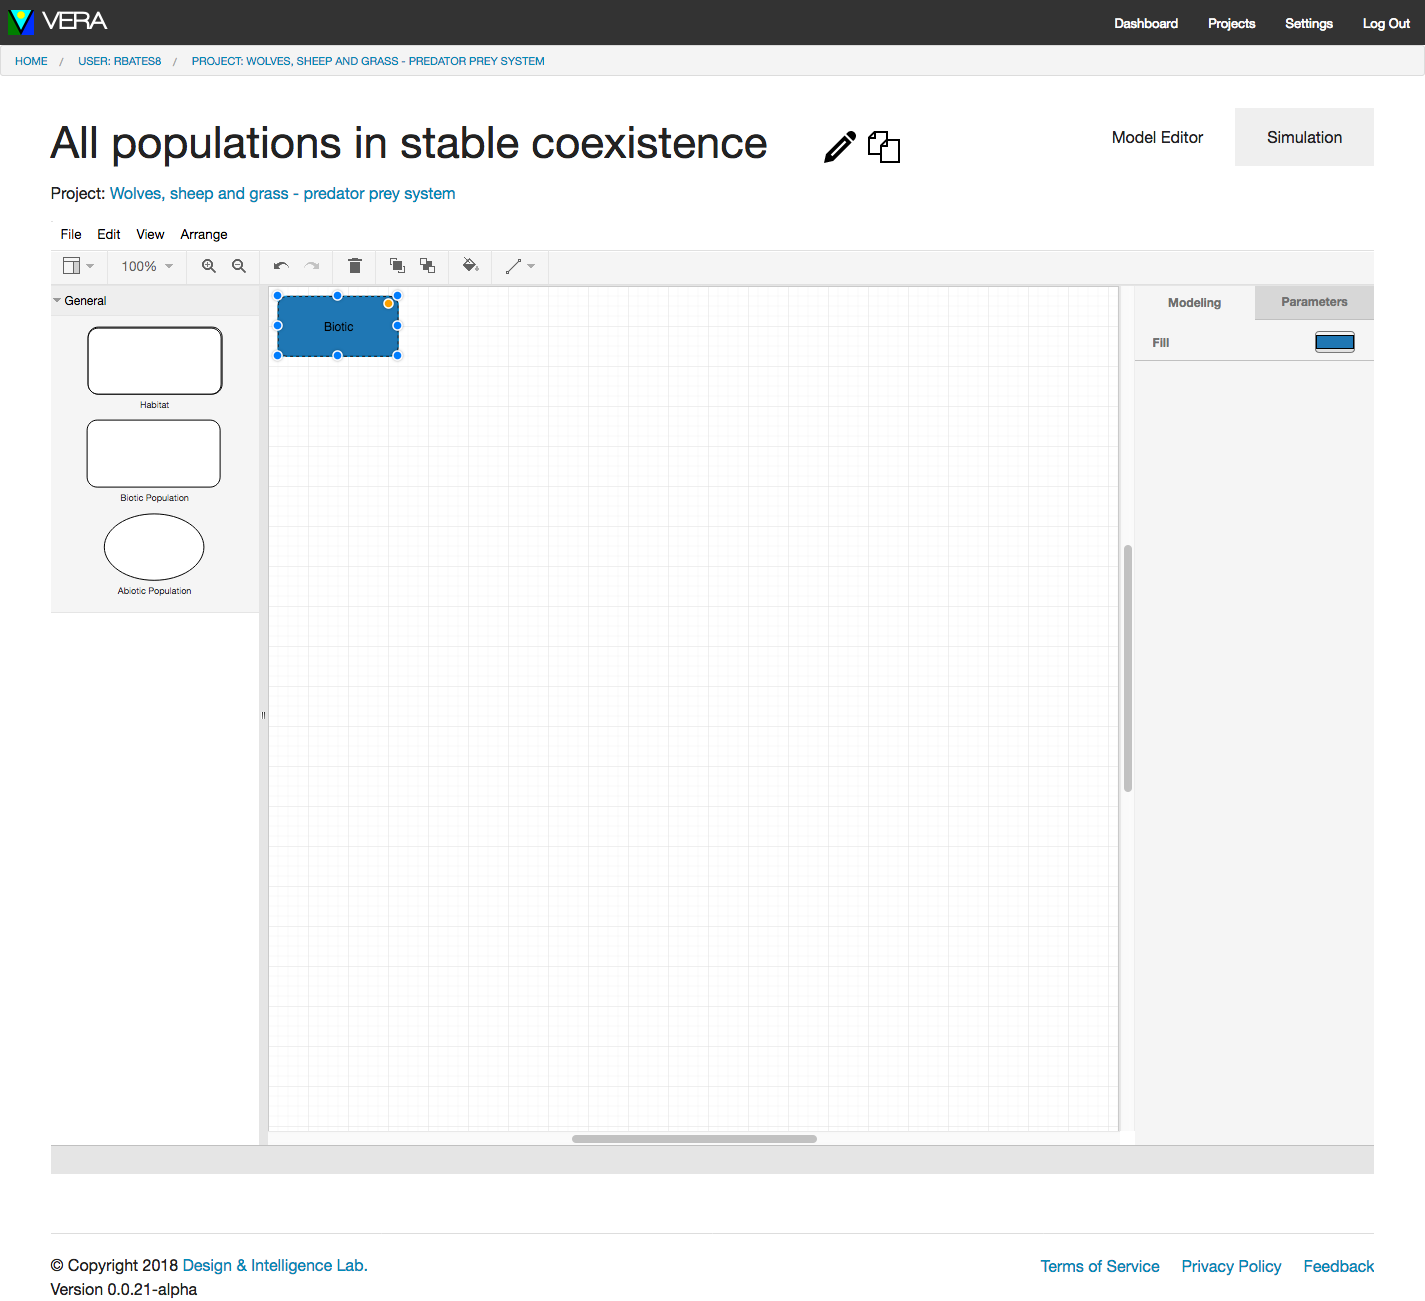This screenshot has height=1301, width=1425.
Task: Open the Wolves, sheep and grass project link
Action: click(282, 193)
